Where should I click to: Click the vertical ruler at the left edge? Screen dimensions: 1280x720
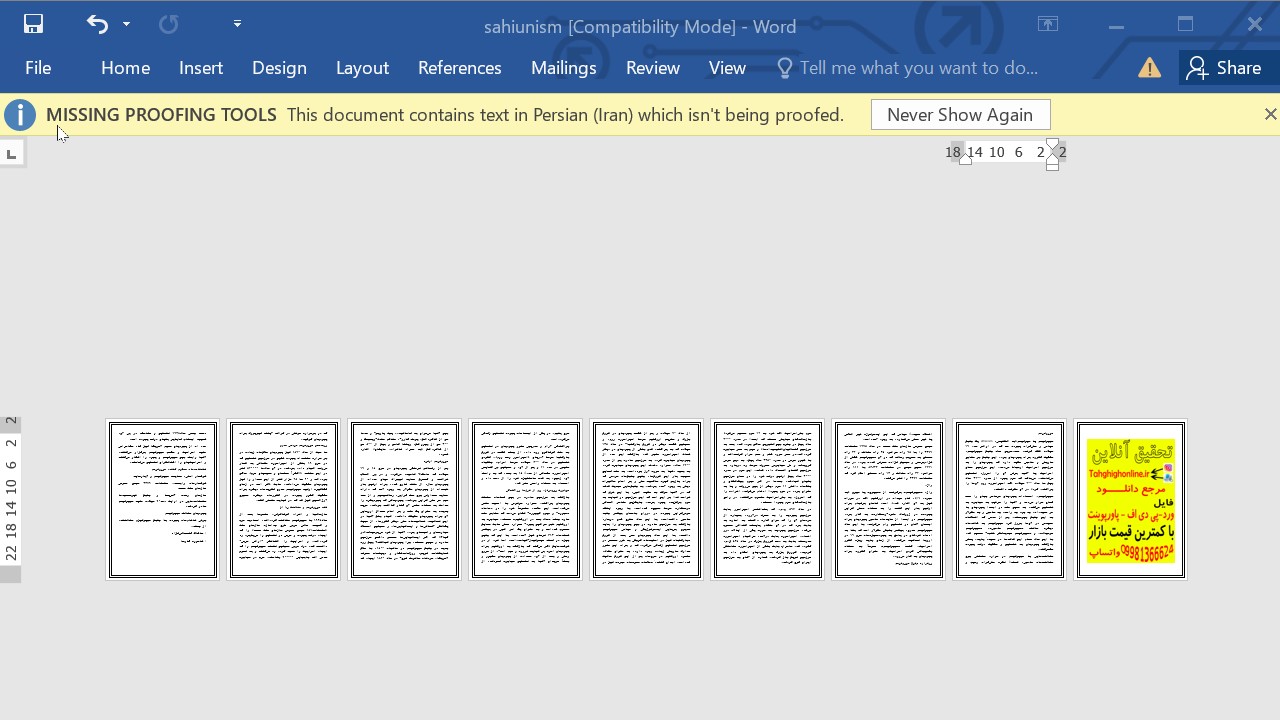[10, 498]
